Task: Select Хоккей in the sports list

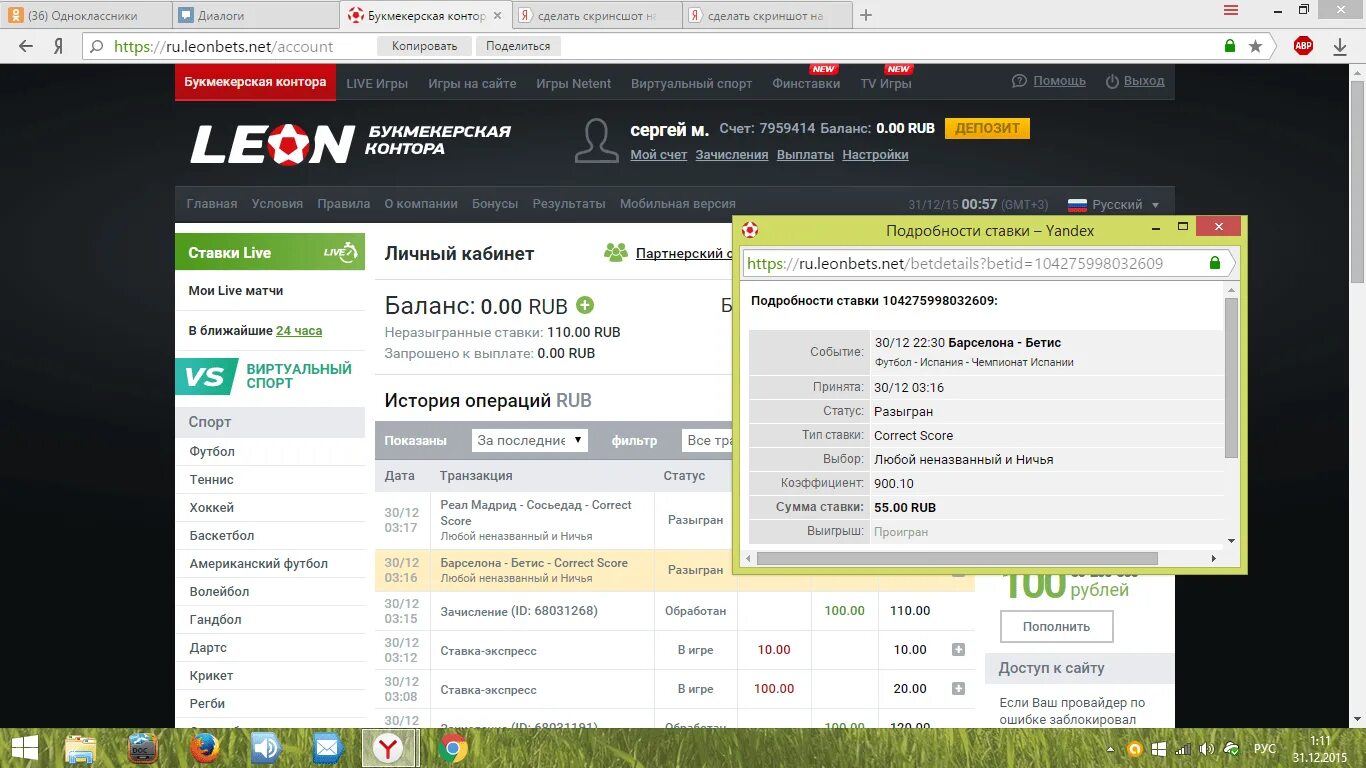Action: tap(212, 508)
